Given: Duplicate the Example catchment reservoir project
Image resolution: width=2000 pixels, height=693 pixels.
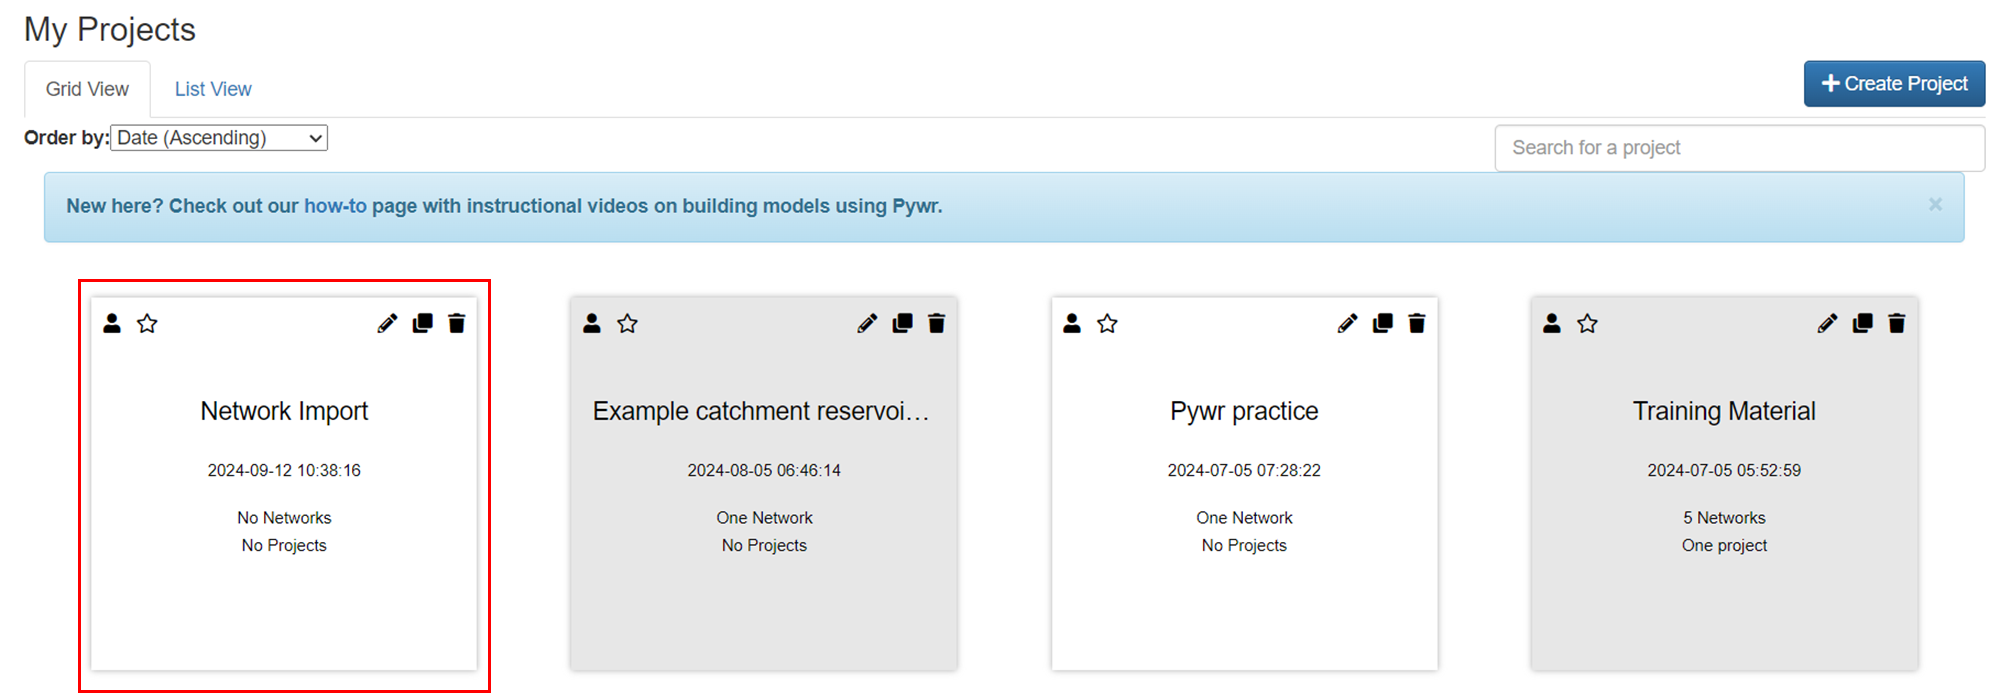Looking at the screenshot, I should coord(902,323).
